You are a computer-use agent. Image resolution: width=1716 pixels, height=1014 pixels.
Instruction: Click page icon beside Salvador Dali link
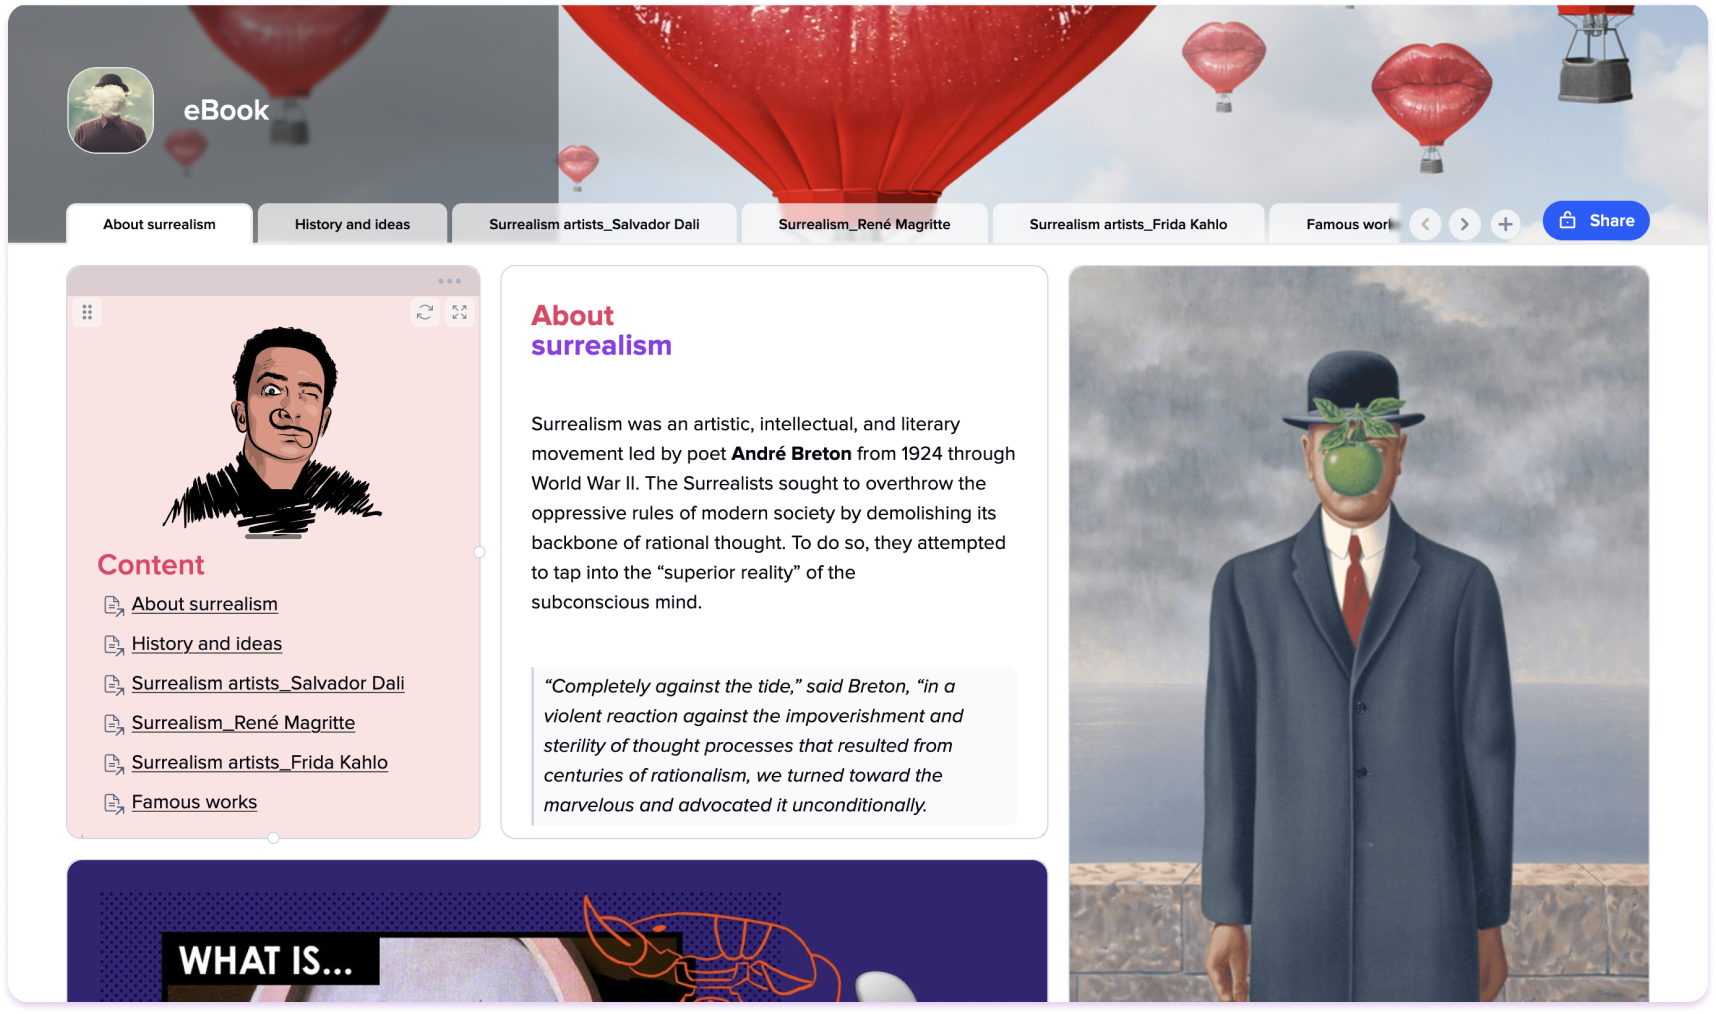point(114,684)
